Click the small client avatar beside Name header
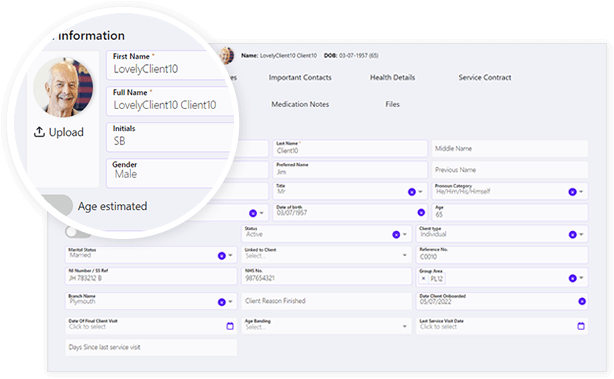The width and height of the screenshot is (614, 379). pyautogui.click(x=227, y=56)
